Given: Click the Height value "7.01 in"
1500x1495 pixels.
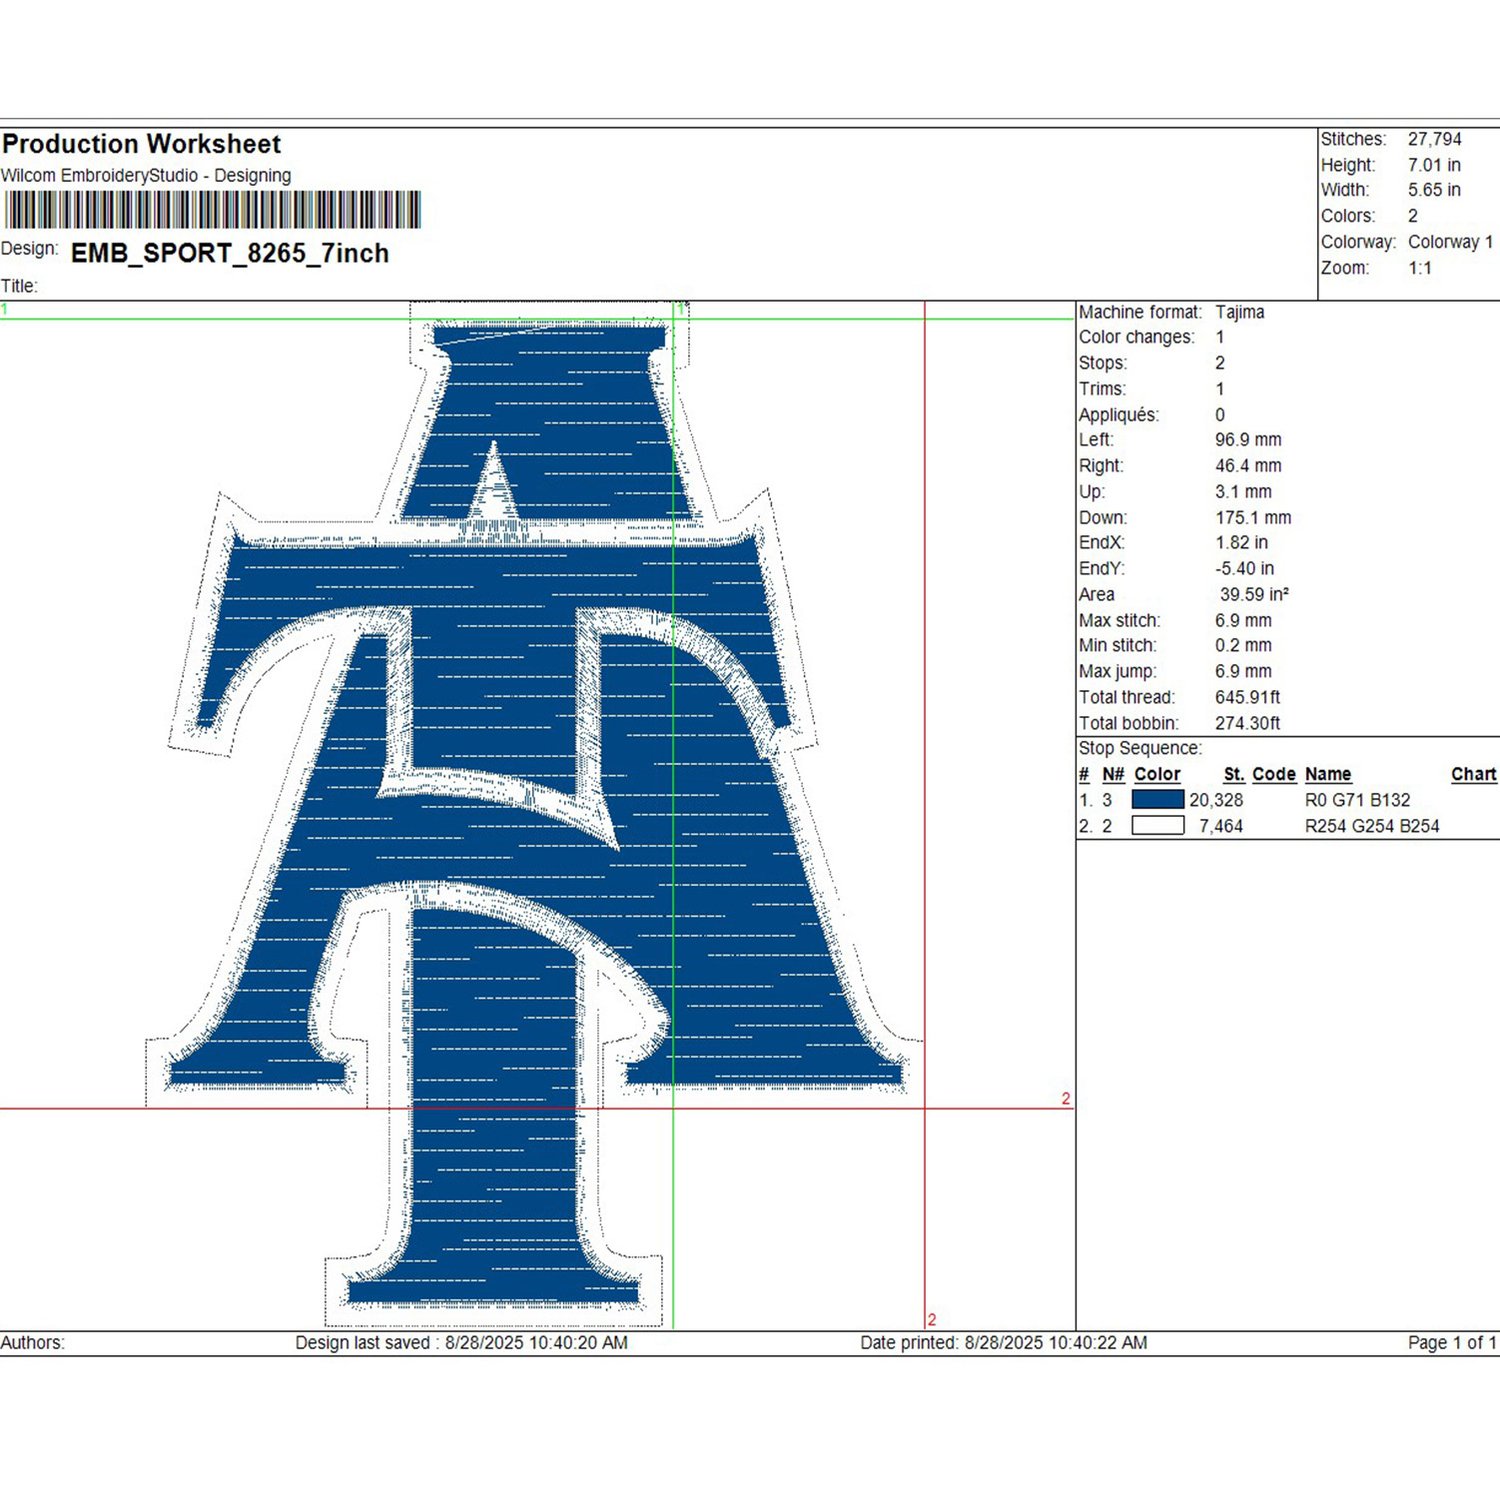Looking at the screenshot, I should pos(1434,165).
